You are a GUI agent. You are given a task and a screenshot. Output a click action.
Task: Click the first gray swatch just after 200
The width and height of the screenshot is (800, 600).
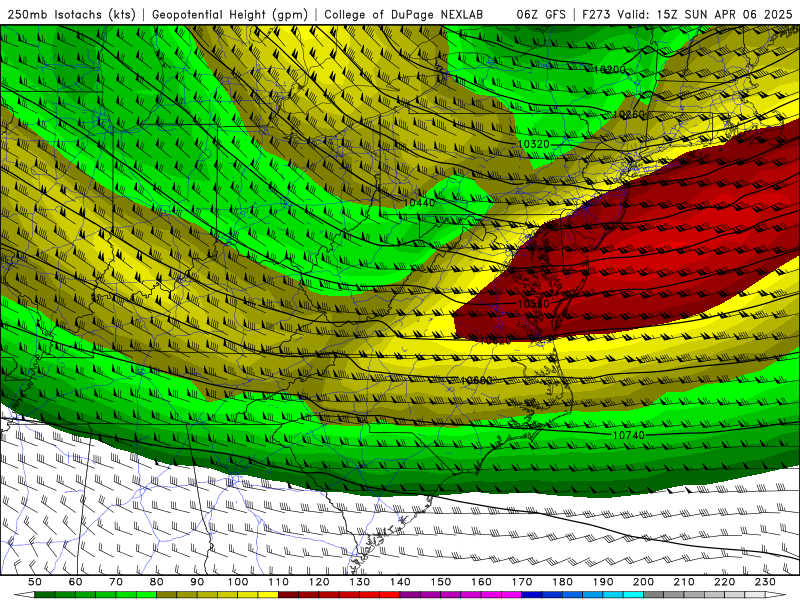tap(654, 595)
